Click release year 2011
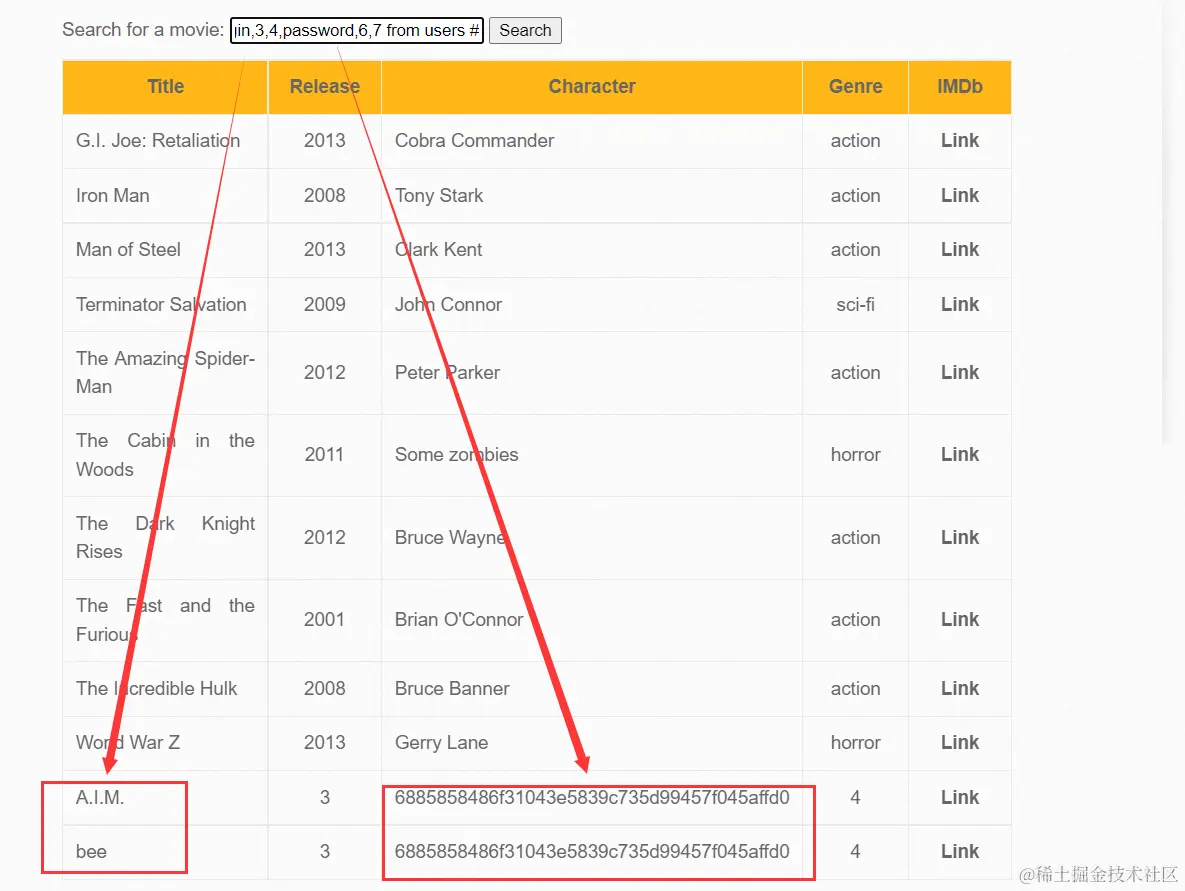Screen dimensions: 1185x891 pos(324,454)
